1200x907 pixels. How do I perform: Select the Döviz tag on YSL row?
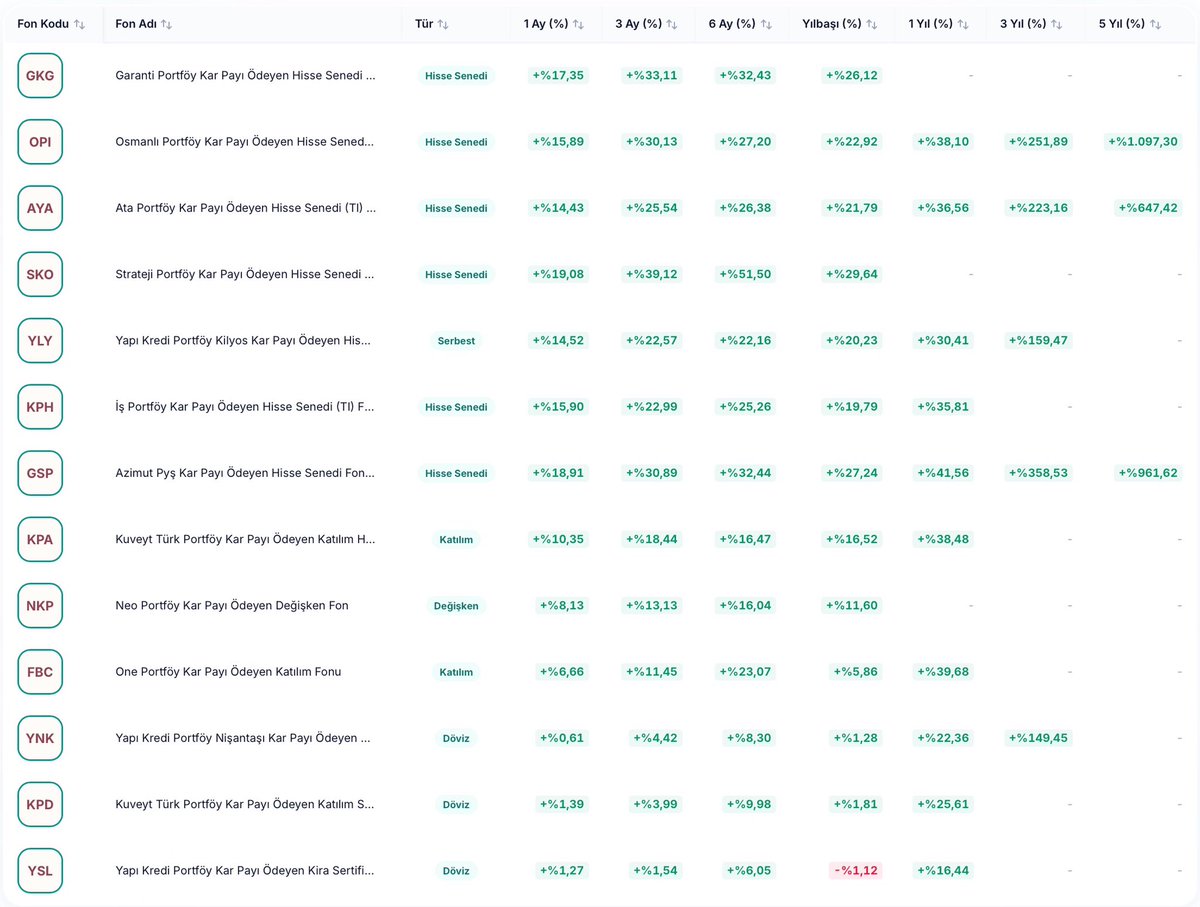[456, 871]
